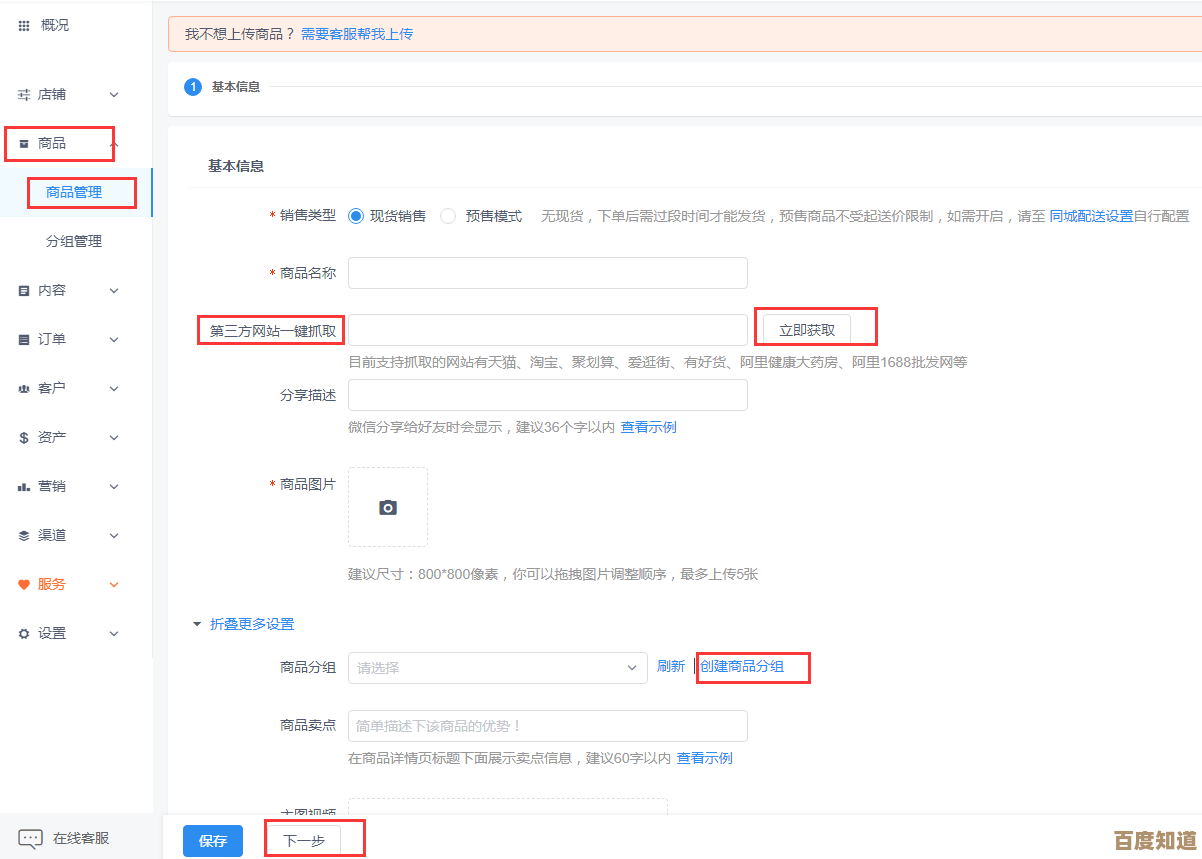Open the 概况 overview grid icon

pos(24,25)
